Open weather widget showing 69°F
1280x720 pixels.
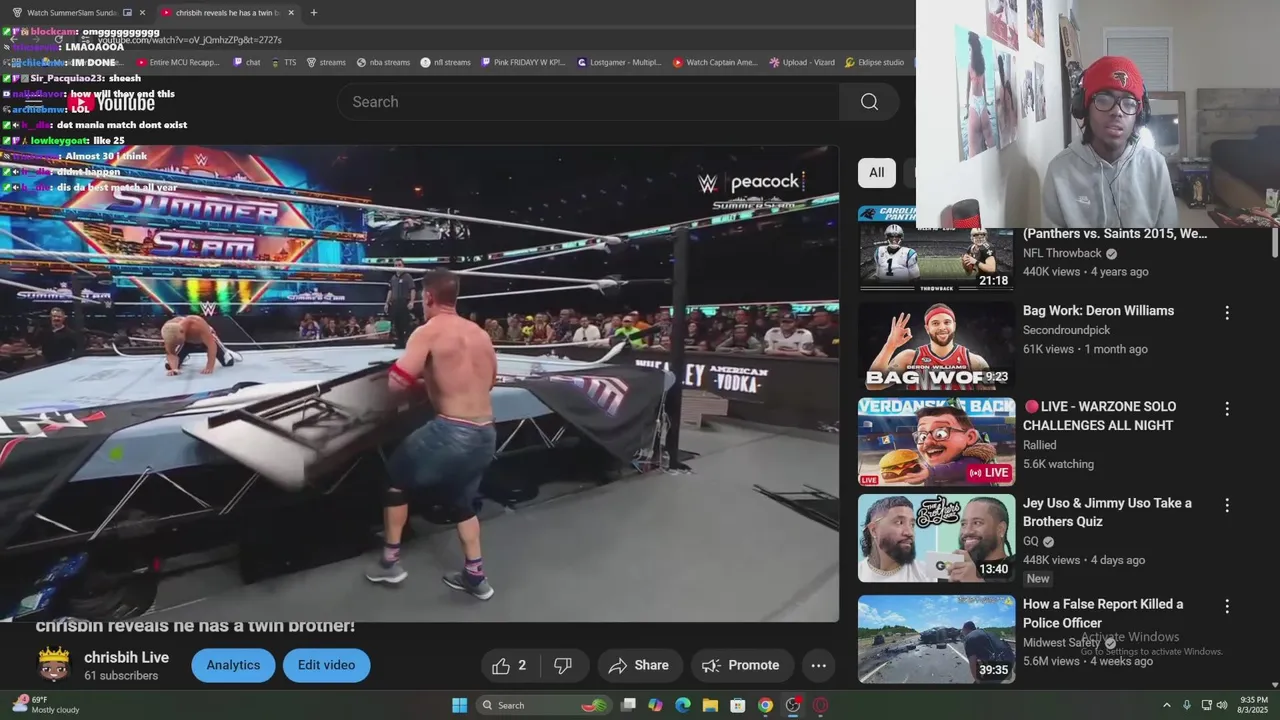click(x=45, y=705)
